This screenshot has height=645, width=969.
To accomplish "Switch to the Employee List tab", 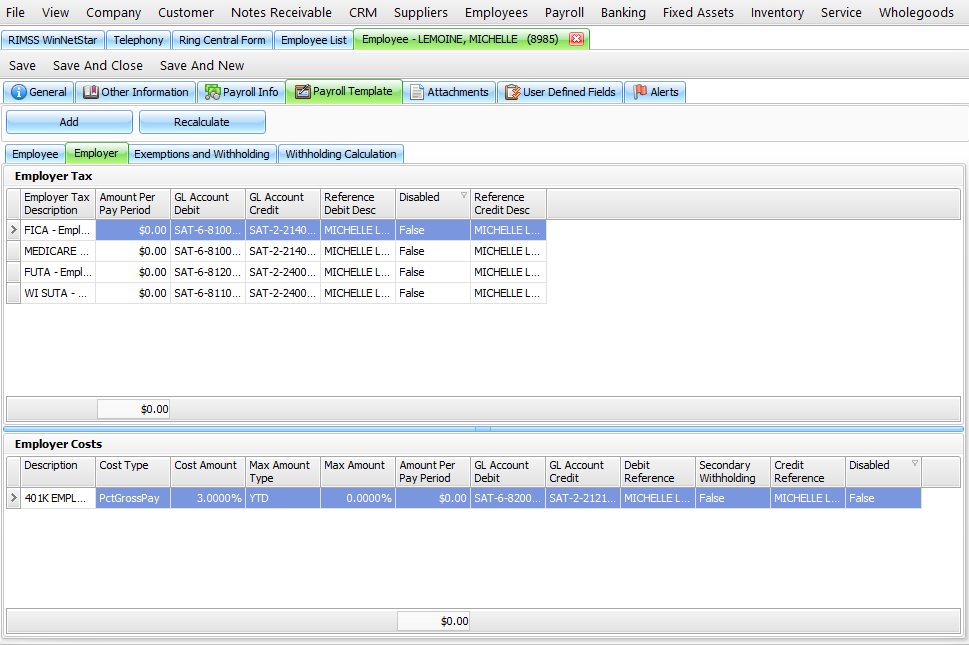I will [314, 40].
